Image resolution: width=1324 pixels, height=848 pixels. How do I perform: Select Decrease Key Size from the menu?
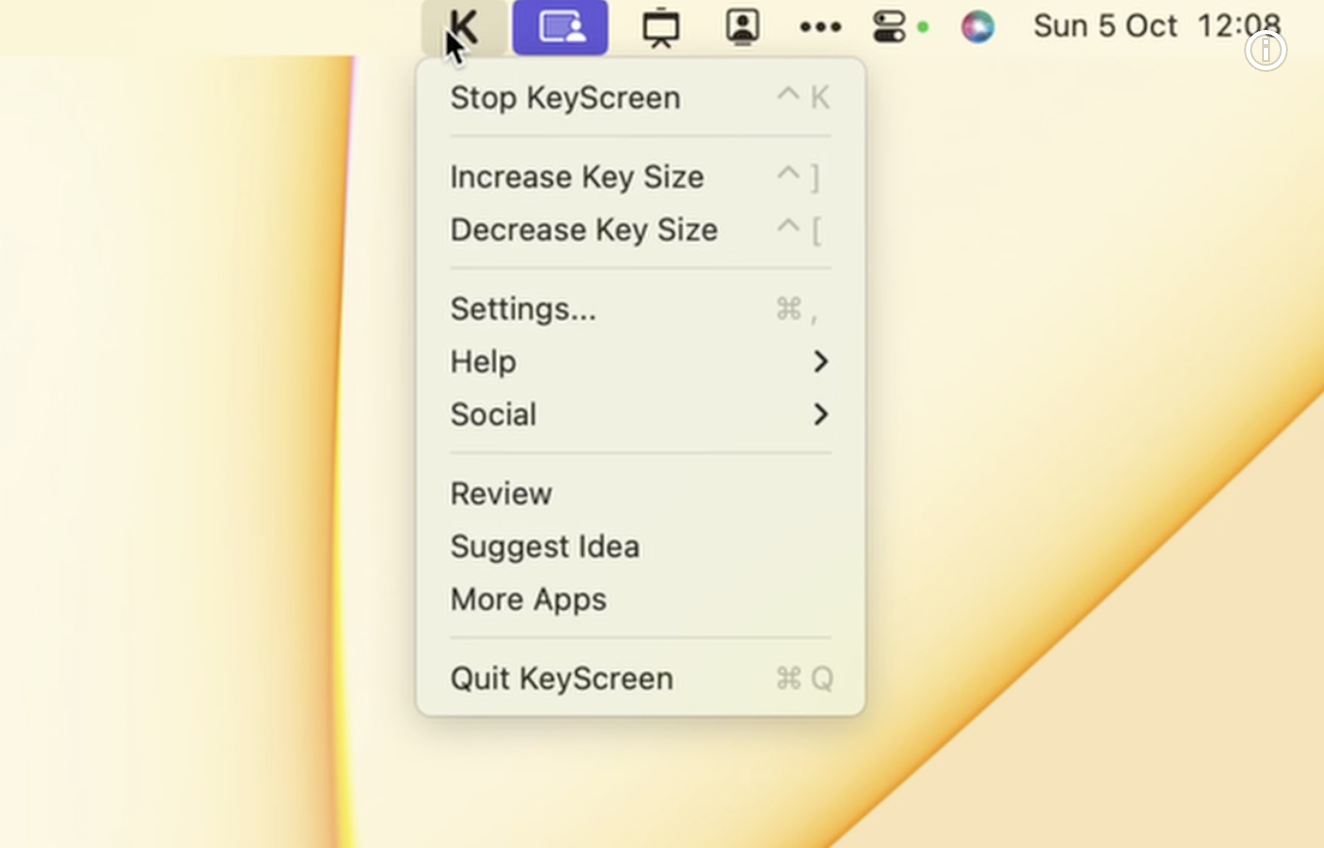tap(584, 229)
